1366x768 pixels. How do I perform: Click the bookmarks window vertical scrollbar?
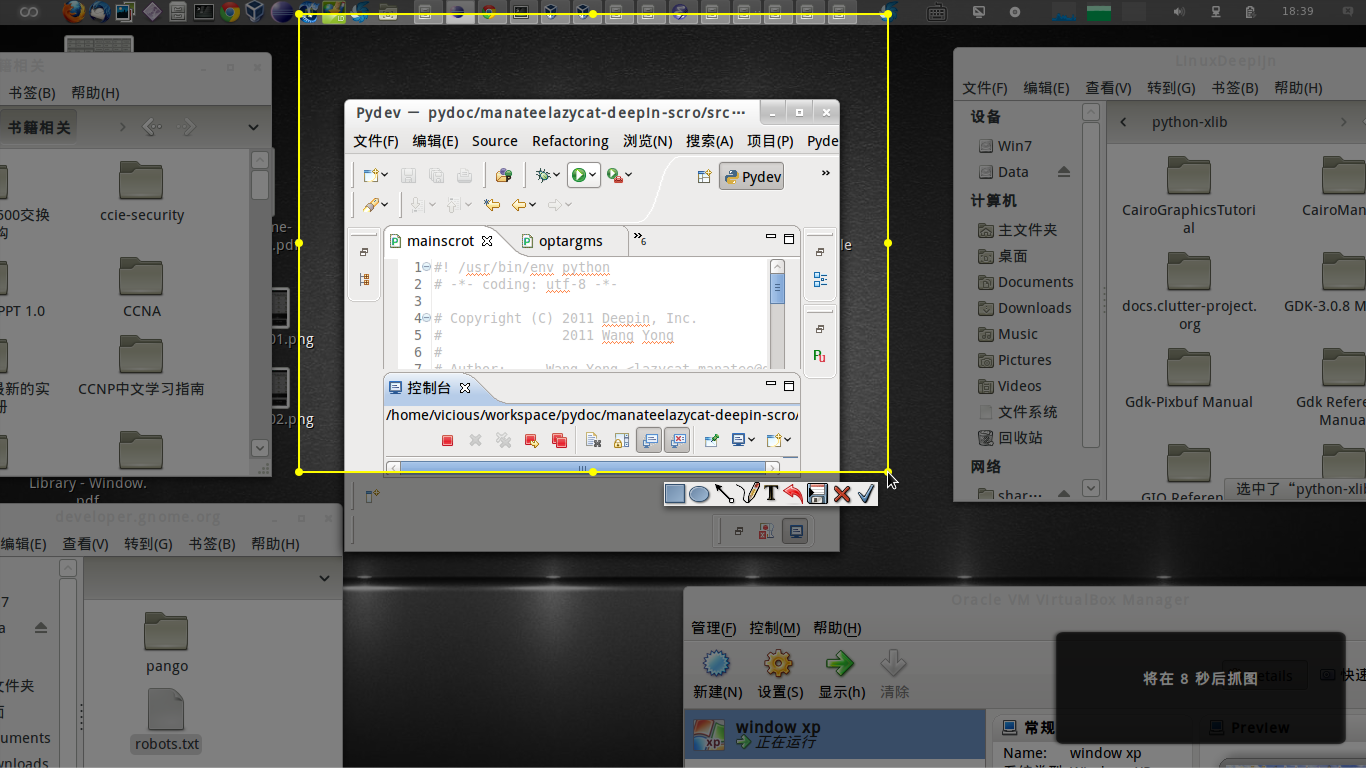pyautogui.click(x=260, y=303)
